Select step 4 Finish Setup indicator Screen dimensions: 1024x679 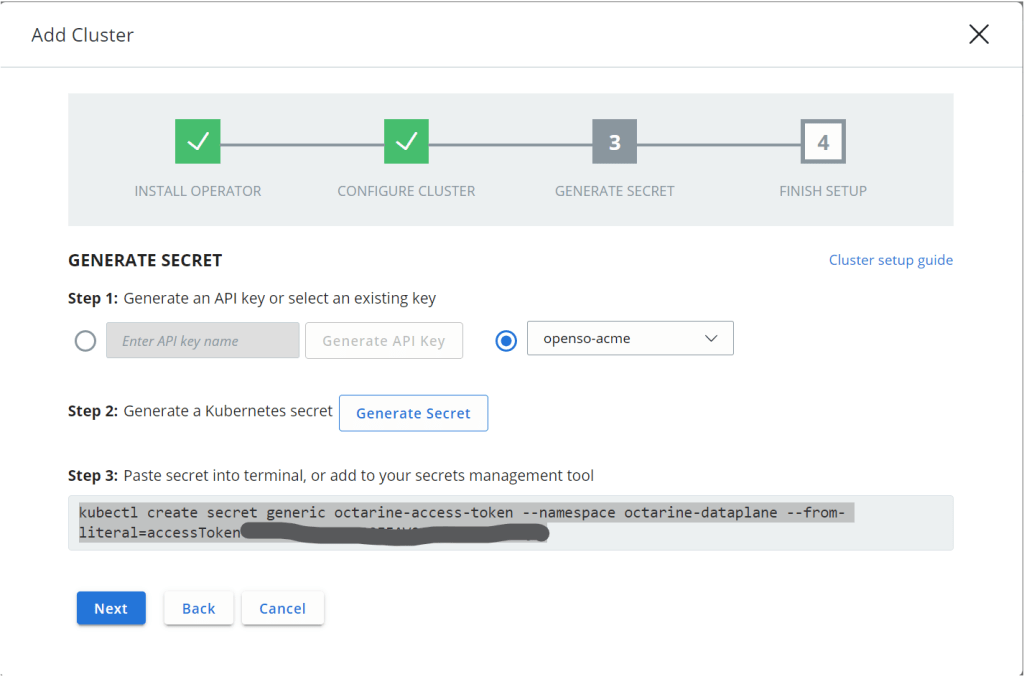pyautogui.click(x=823, y=142)
